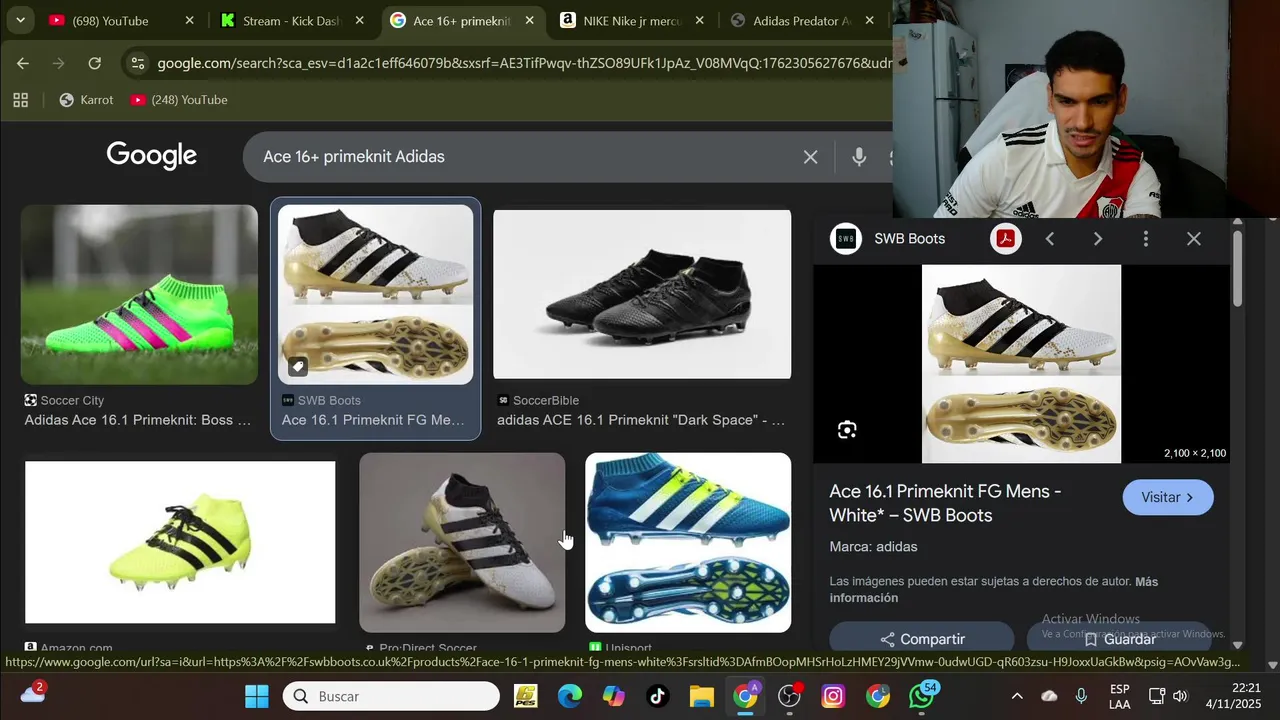Close the Adidas Predator tab
Viewport: 1280px width, 720px height.
[869, 20]
